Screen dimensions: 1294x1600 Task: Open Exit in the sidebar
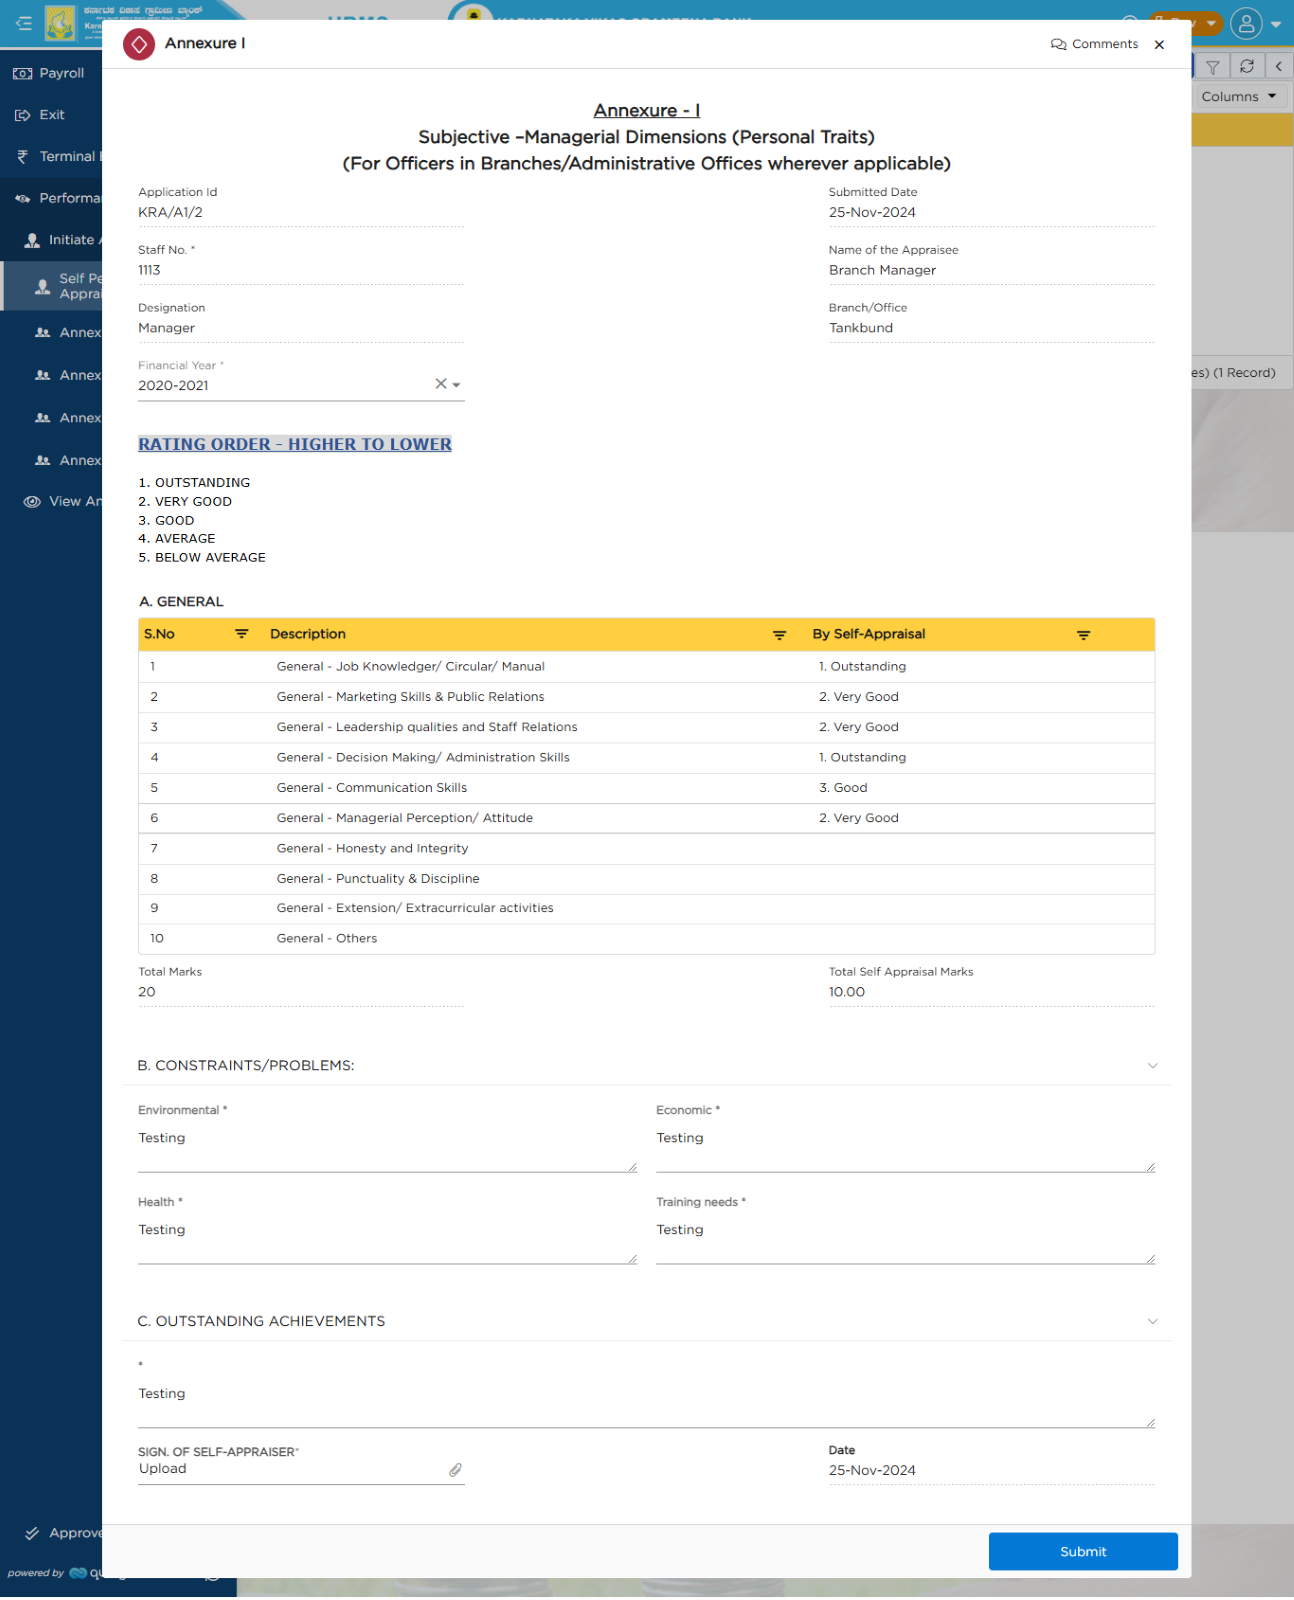(x=51, y=115)
